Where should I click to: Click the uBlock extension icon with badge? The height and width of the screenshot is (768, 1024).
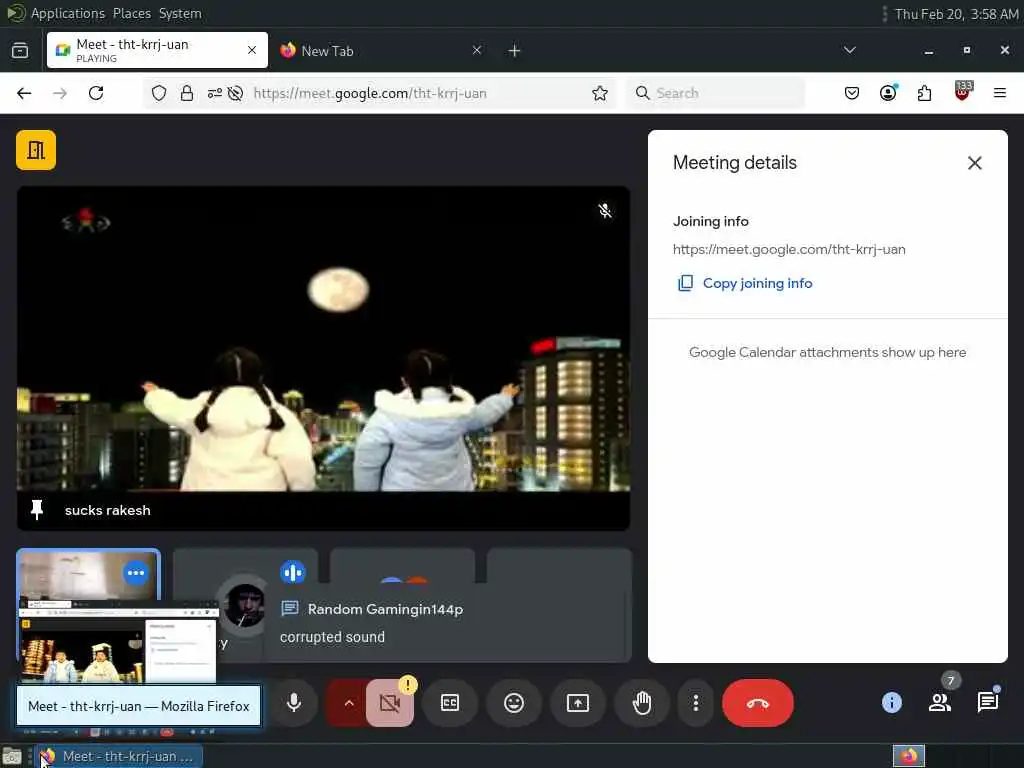(963, 91)
